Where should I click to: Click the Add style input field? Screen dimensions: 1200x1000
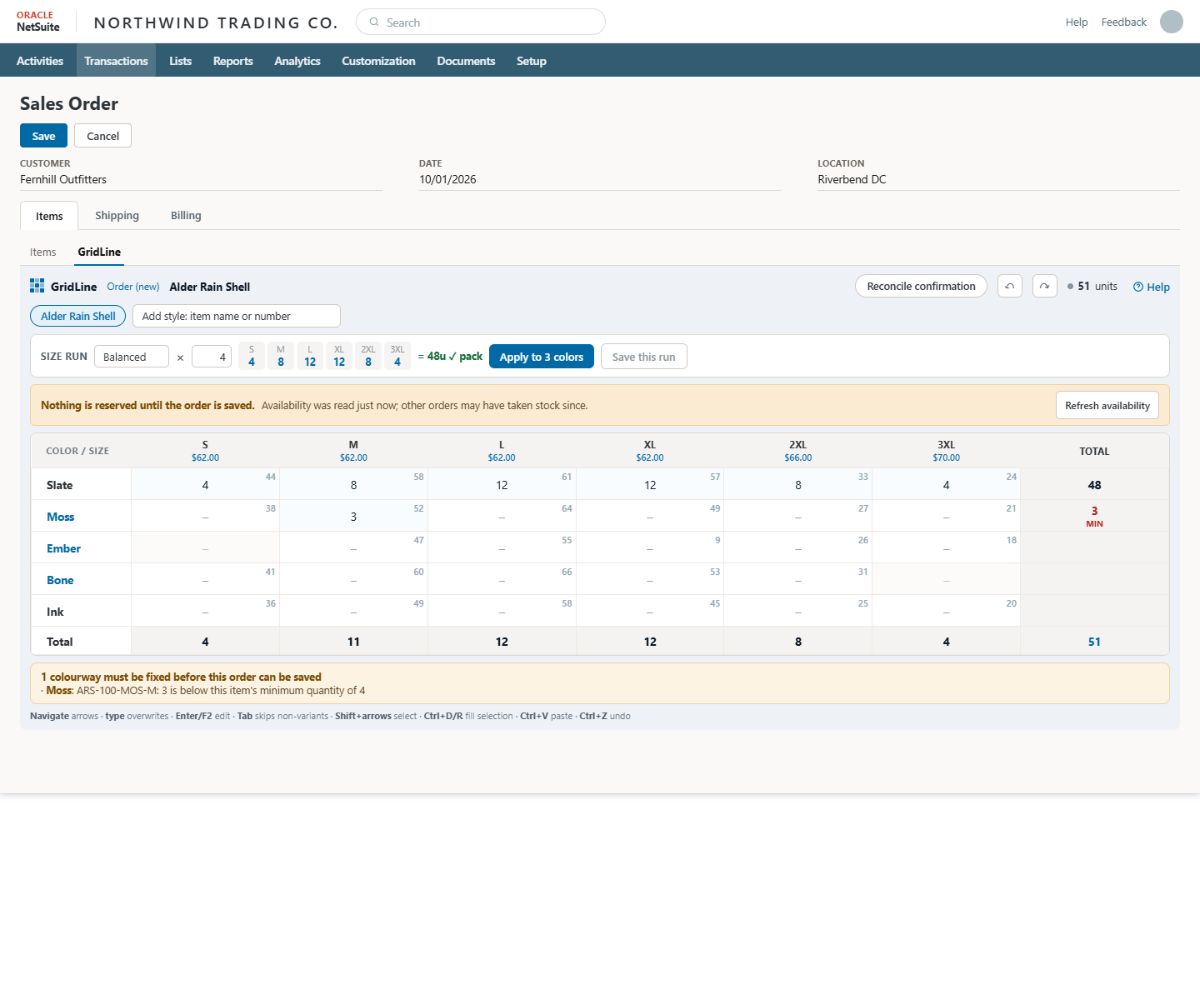click(x=236, y=316)
